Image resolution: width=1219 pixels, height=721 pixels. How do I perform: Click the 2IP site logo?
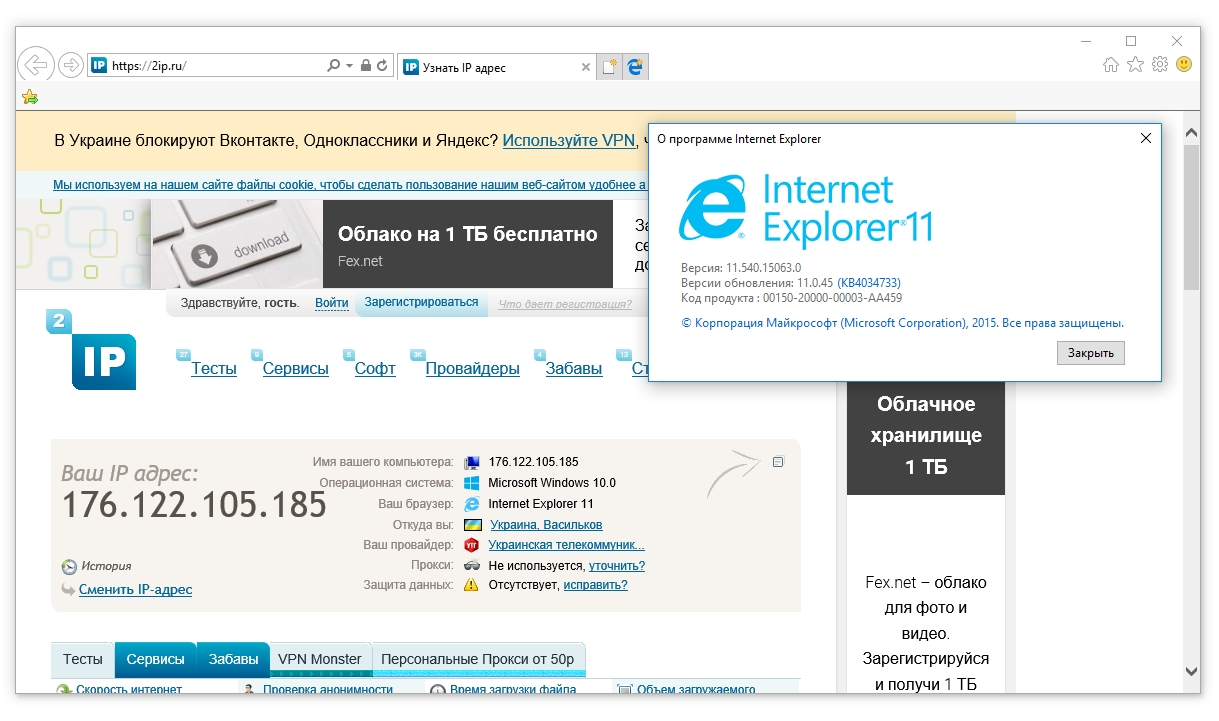(91, 350)
